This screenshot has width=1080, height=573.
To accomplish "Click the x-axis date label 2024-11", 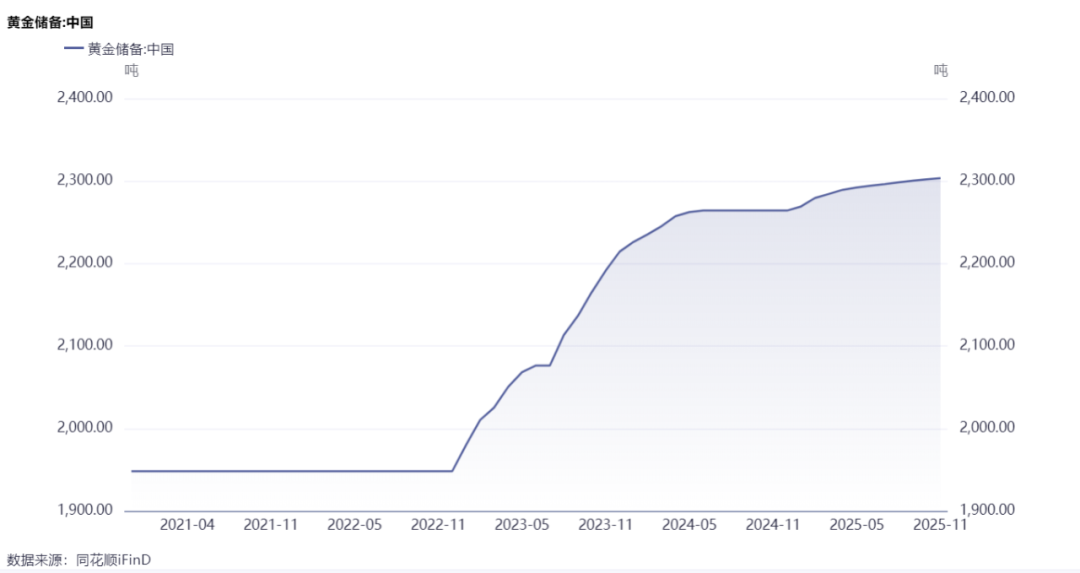I will tap(773, 525).
